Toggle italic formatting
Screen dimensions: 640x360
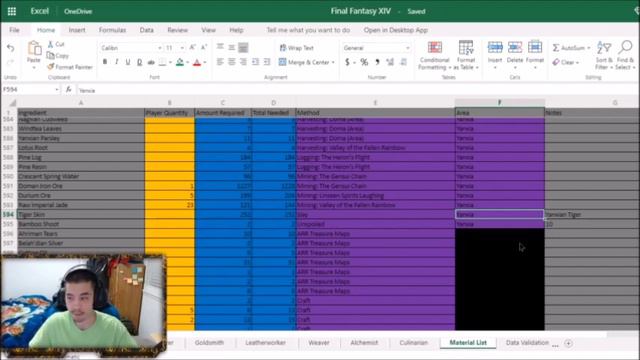coord(117,62)
